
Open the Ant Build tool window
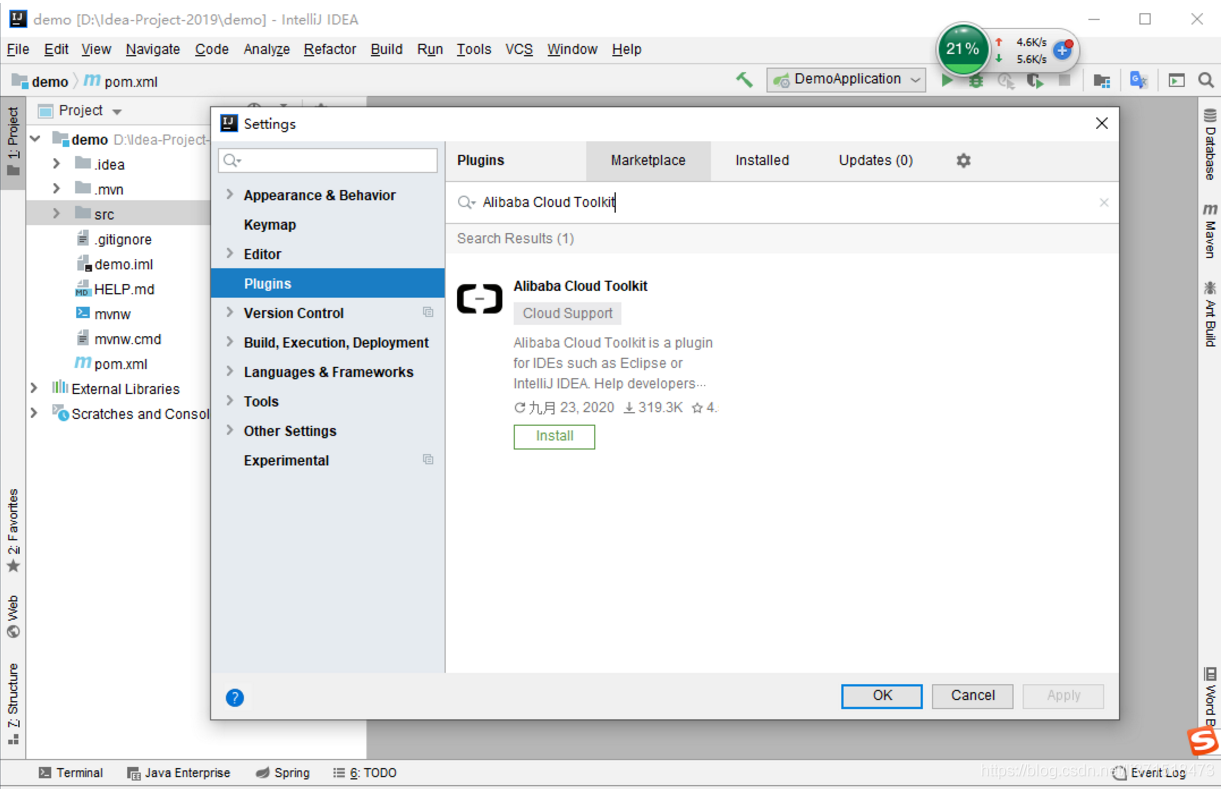[x=1210, y=314]
